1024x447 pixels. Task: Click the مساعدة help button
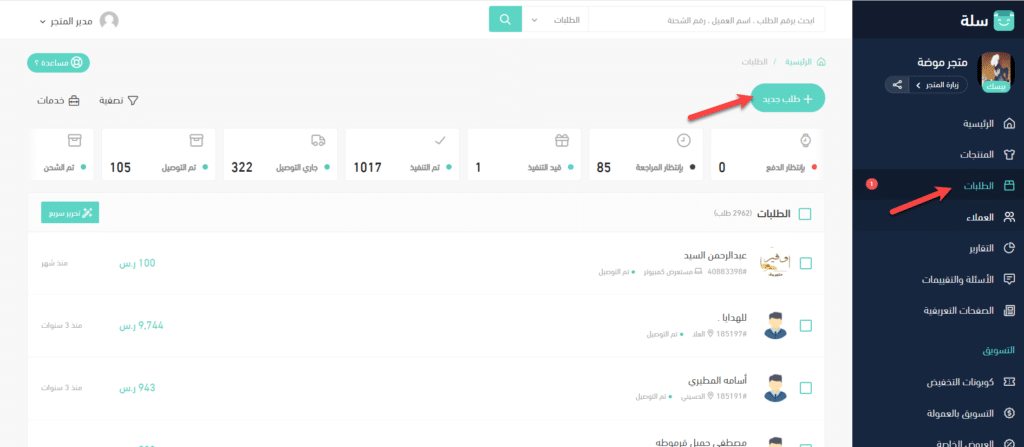58,63
